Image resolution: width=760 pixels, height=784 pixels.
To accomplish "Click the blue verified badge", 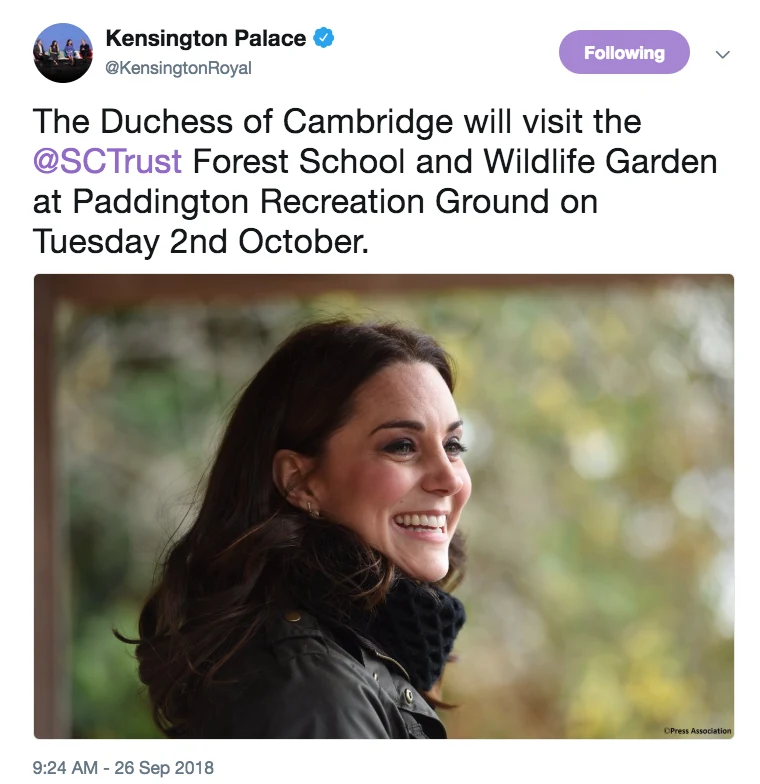I will tap(323, 39).
